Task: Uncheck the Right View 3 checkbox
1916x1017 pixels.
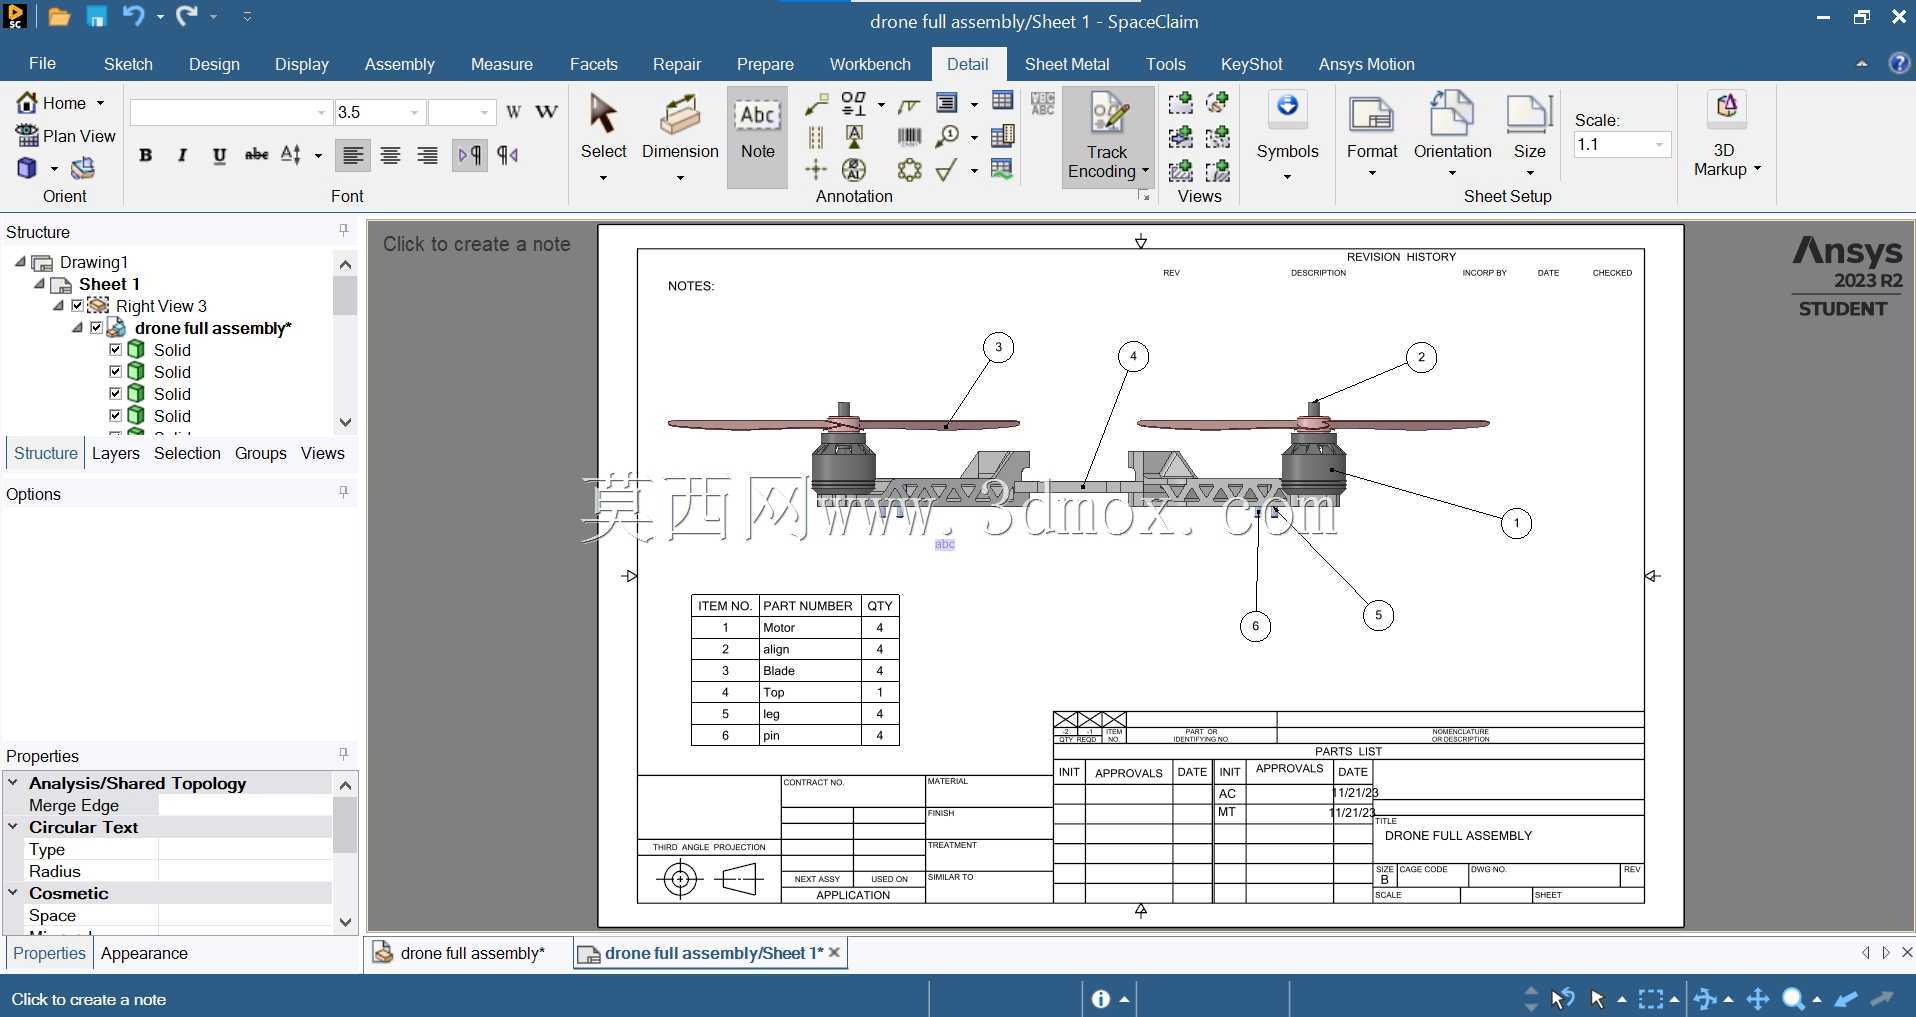Action: click(78, 305)
